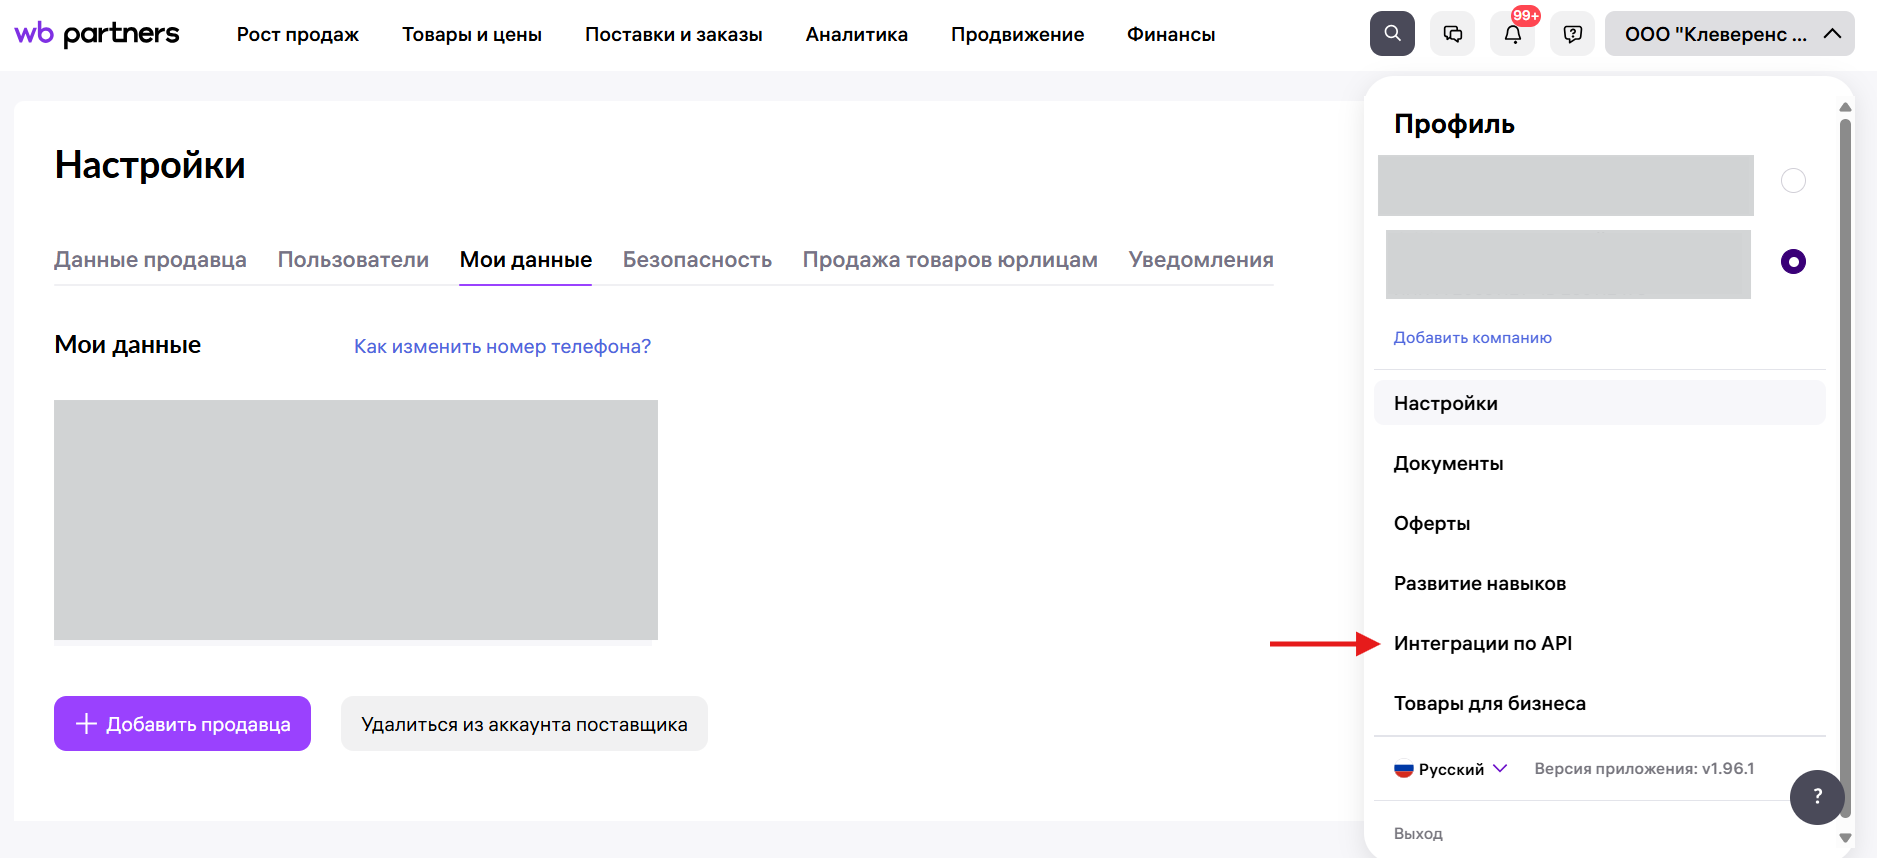Open the notifications bell icon

[x=1513, y=34]
